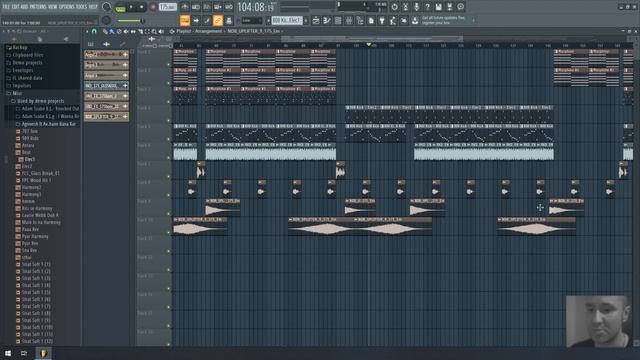Select the Zoom tool in Playlist
Screen dimensions: 640x360
pos(154,31)
